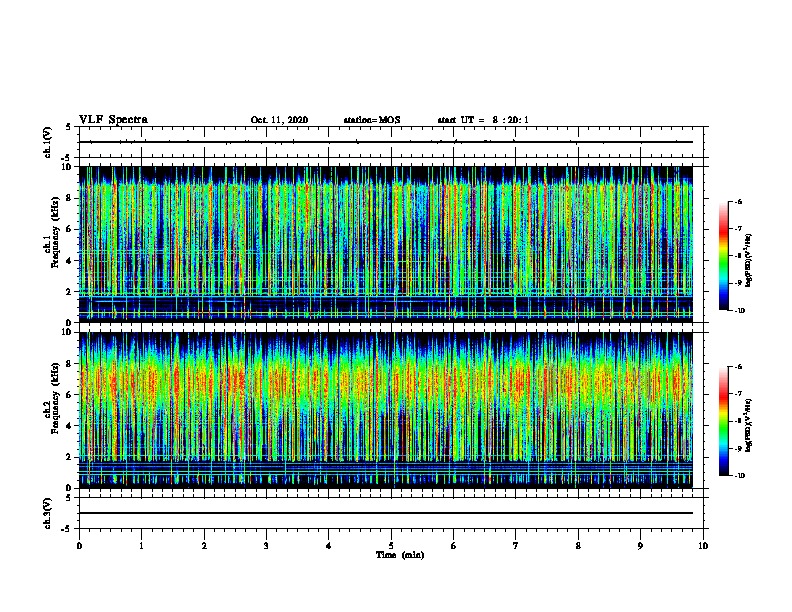Click the ch.1 spectrogram color bar
The image size is (792, 612).
[724, 256]
